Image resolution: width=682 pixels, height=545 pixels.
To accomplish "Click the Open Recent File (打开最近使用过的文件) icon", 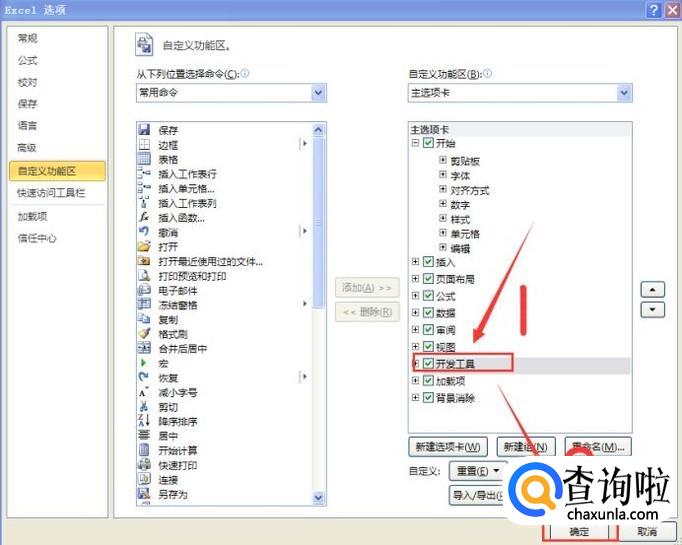I will click(x=144, y=261).
